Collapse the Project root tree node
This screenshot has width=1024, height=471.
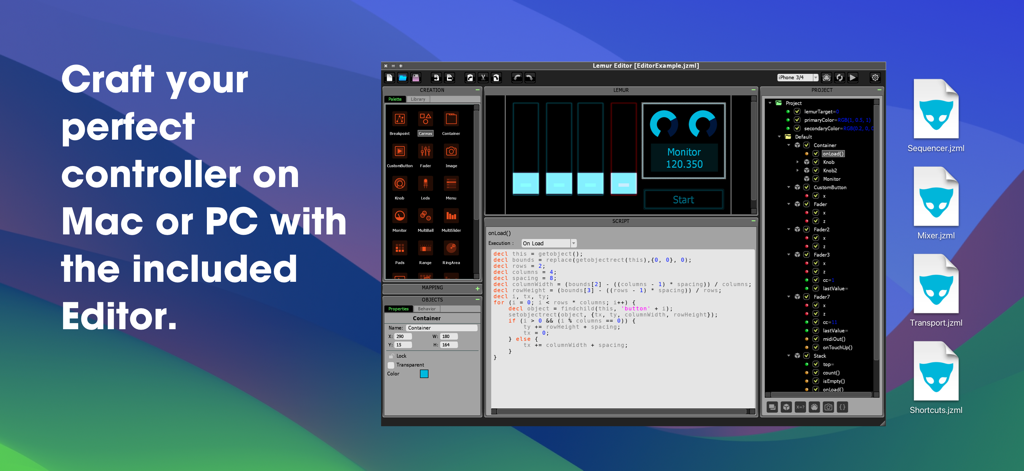click(770, 103)
